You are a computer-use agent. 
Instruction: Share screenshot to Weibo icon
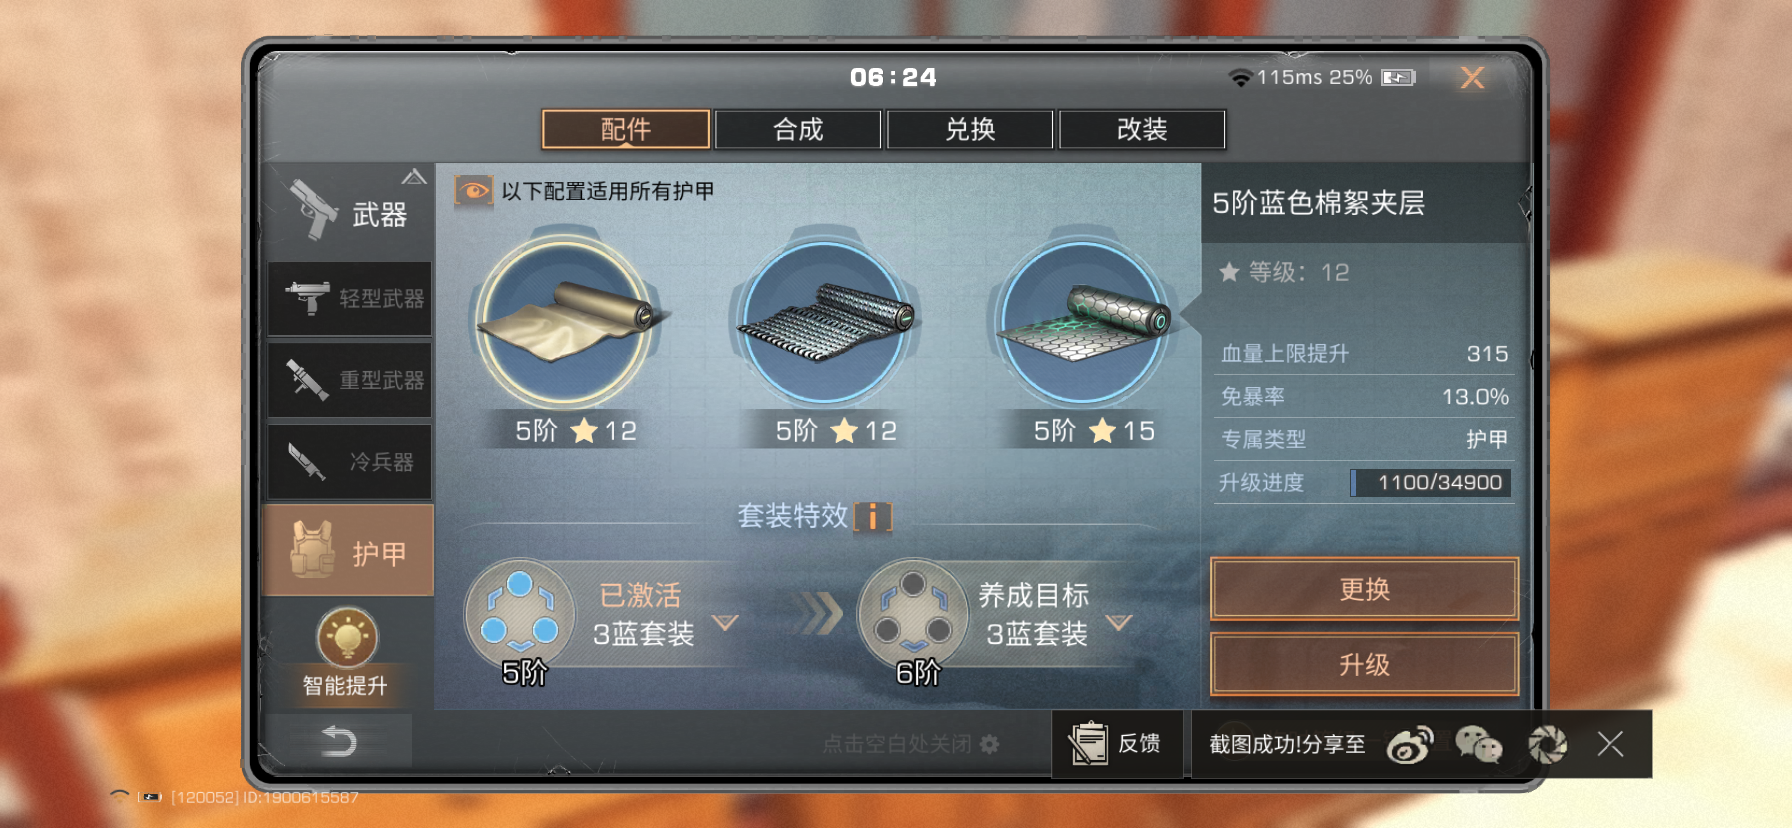click(1410, 744)
